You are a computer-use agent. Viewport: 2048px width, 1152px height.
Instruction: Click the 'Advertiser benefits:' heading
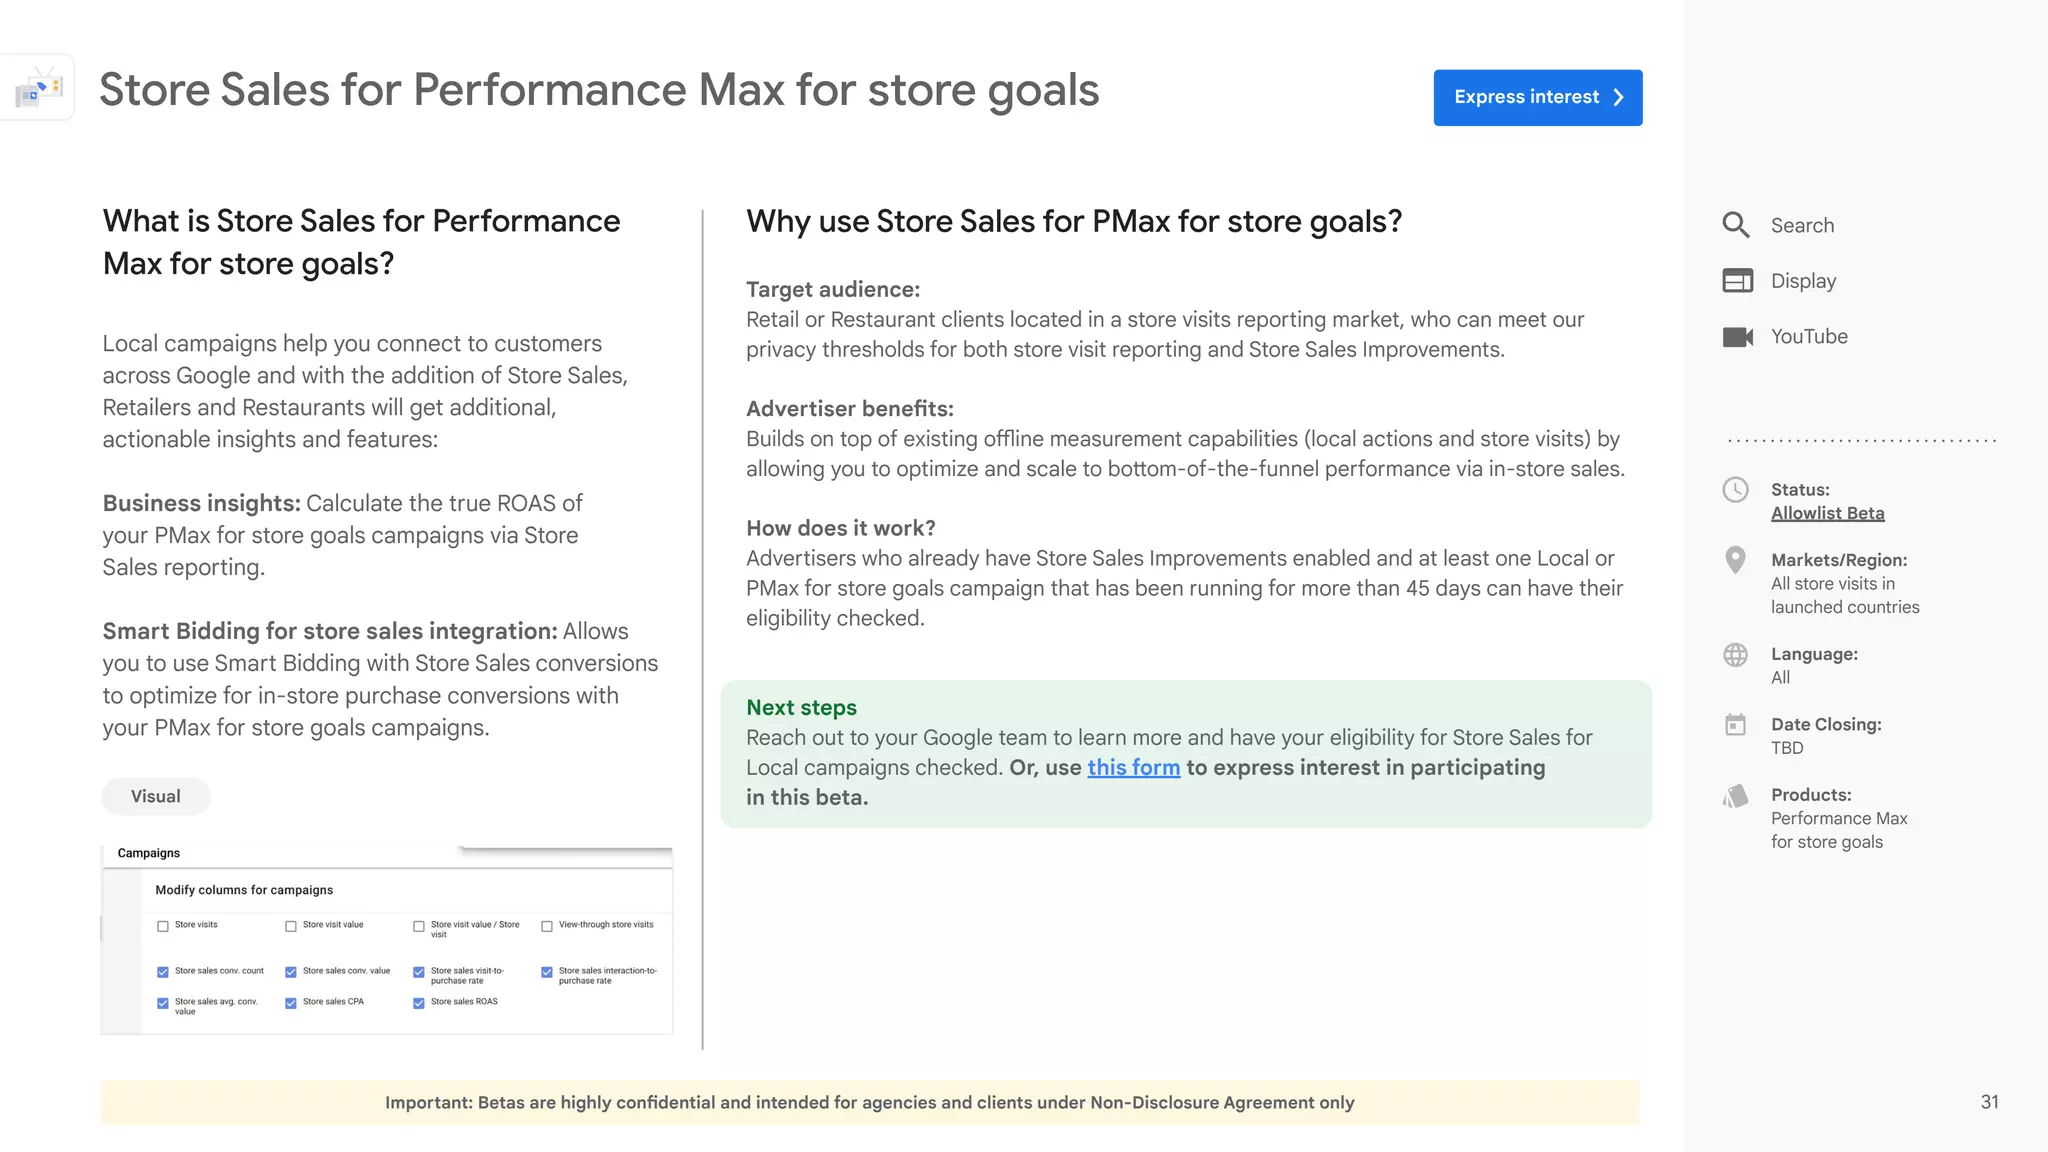850,408
